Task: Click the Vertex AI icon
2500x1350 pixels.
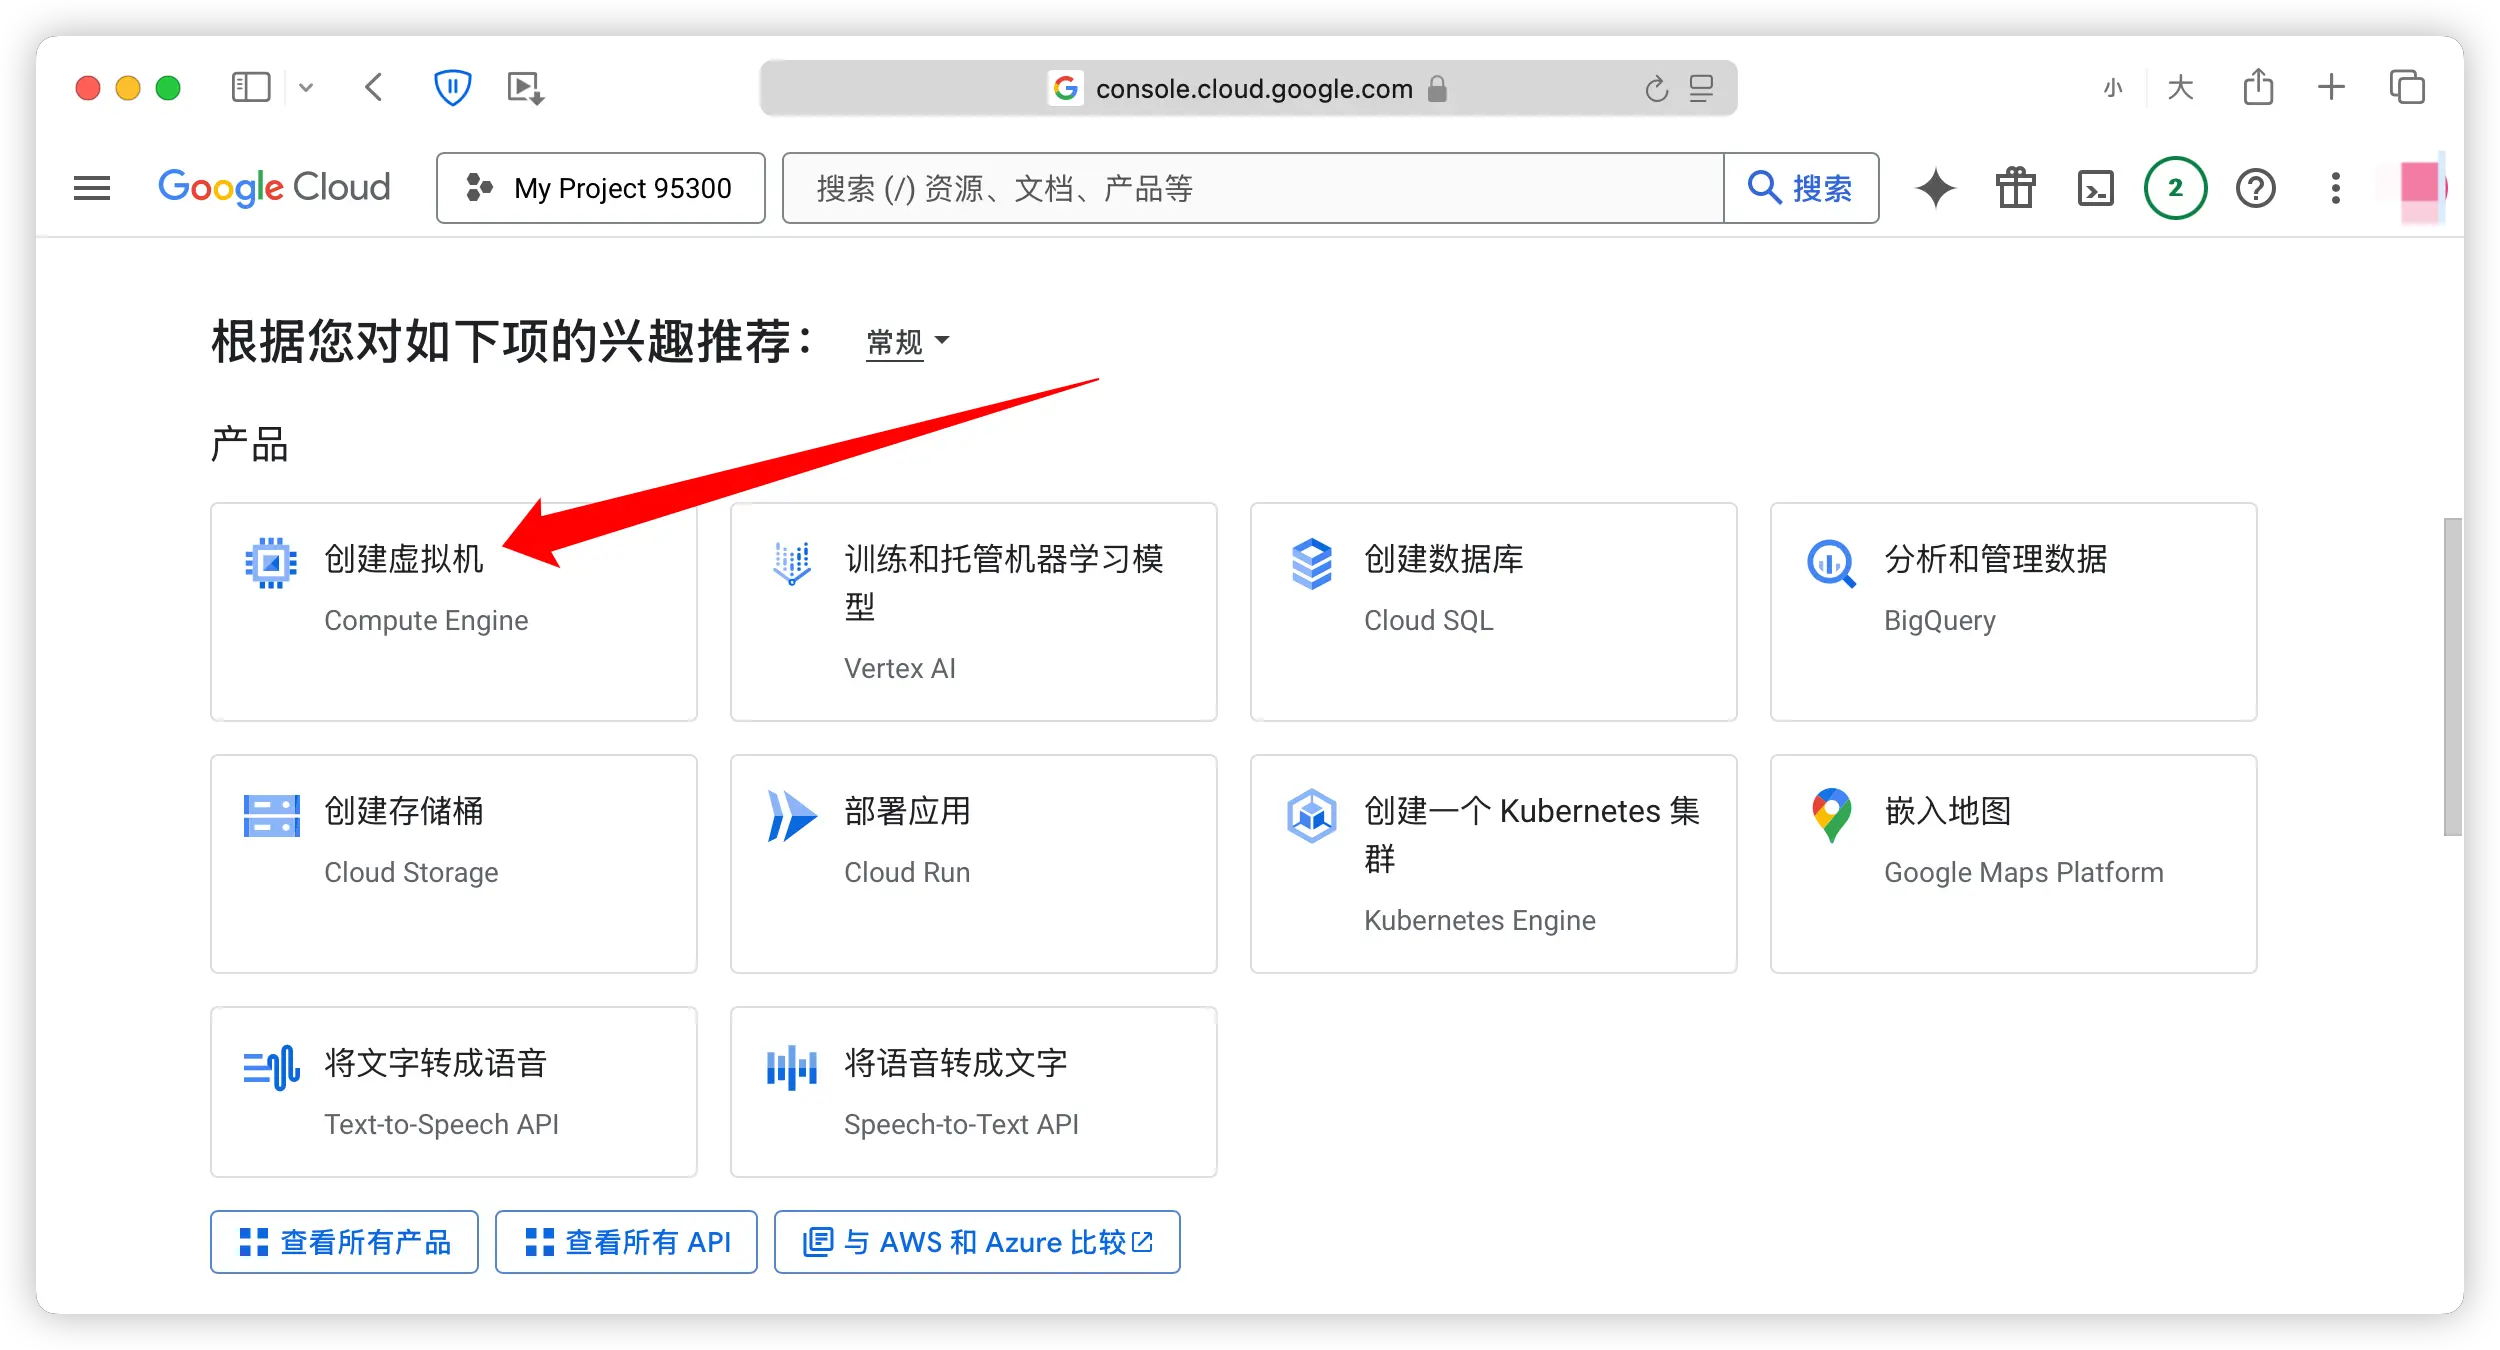Action: (791, 563)
